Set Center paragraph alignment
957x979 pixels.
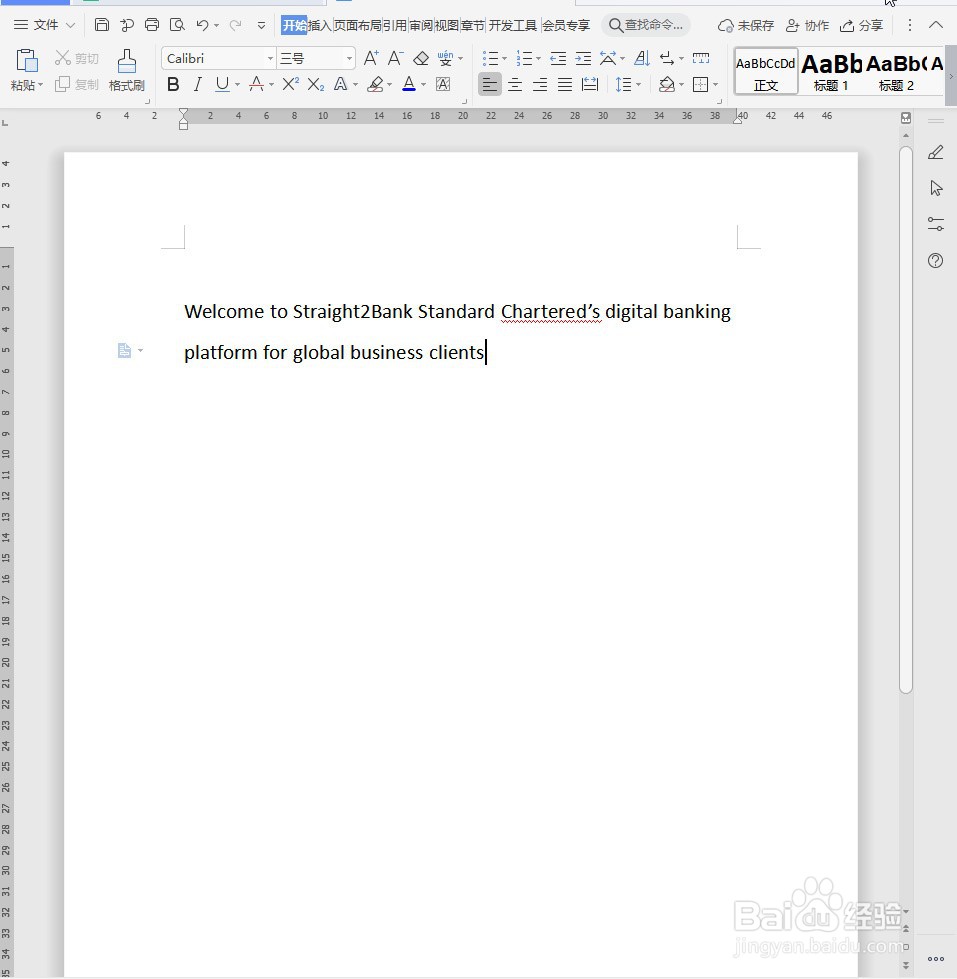point(515,84)
